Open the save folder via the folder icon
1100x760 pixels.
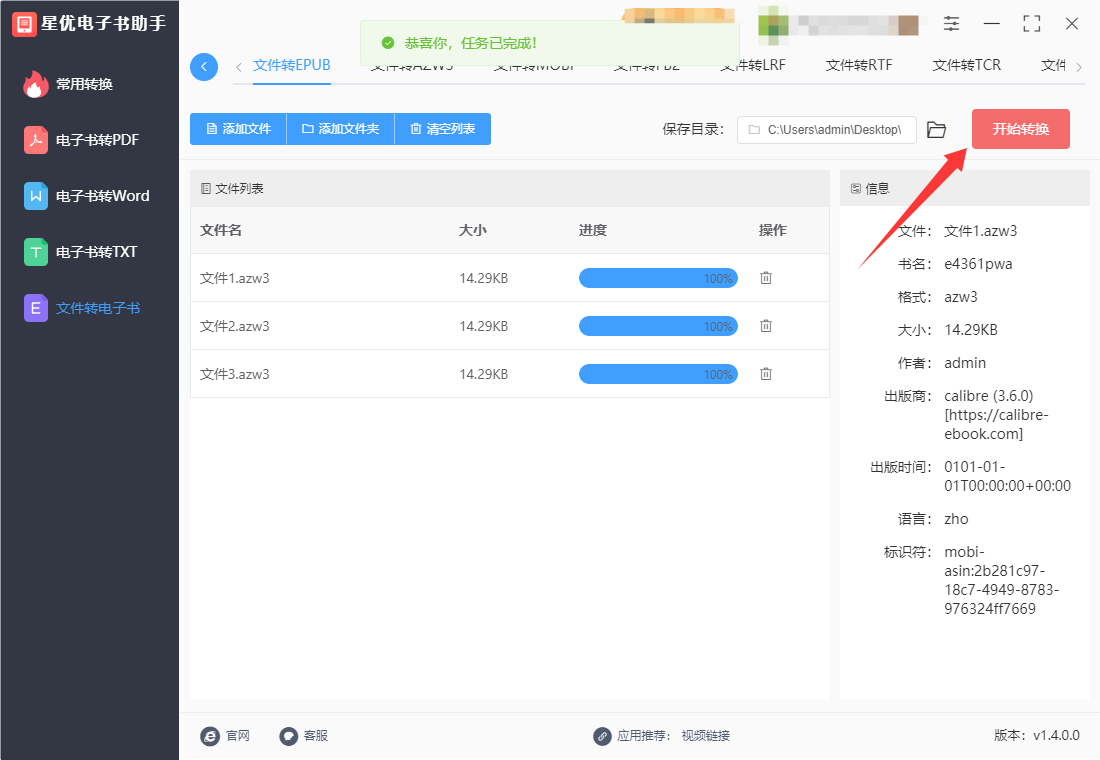[x=936, y=130]
